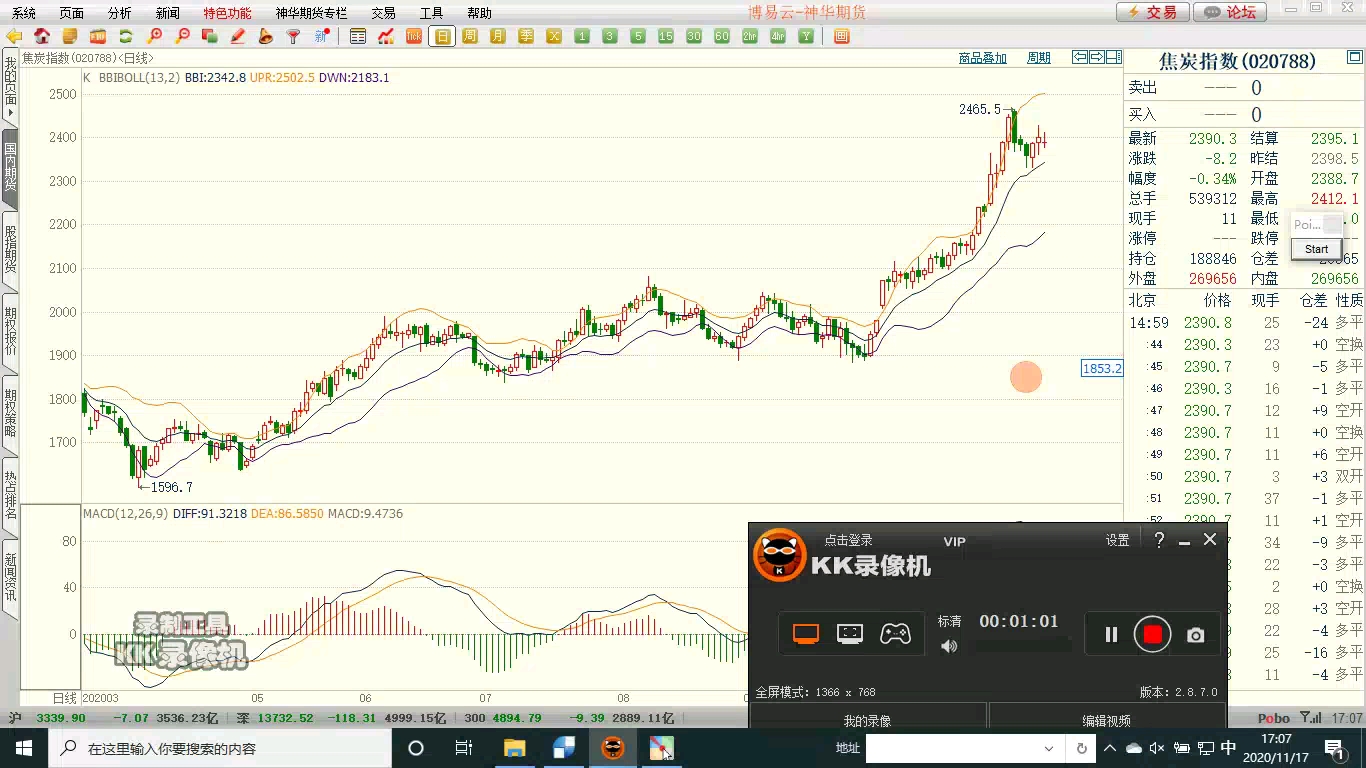The height and width of the screenshot is (768, 1366).
Task: Click the Windows Start button
Action: (23, 748)
